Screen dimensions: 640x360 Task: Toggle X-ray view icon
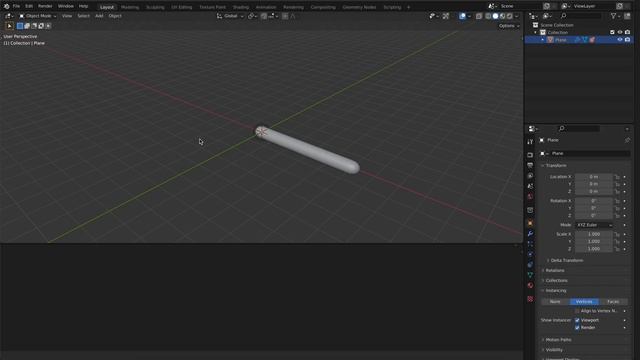pos(479,16)
